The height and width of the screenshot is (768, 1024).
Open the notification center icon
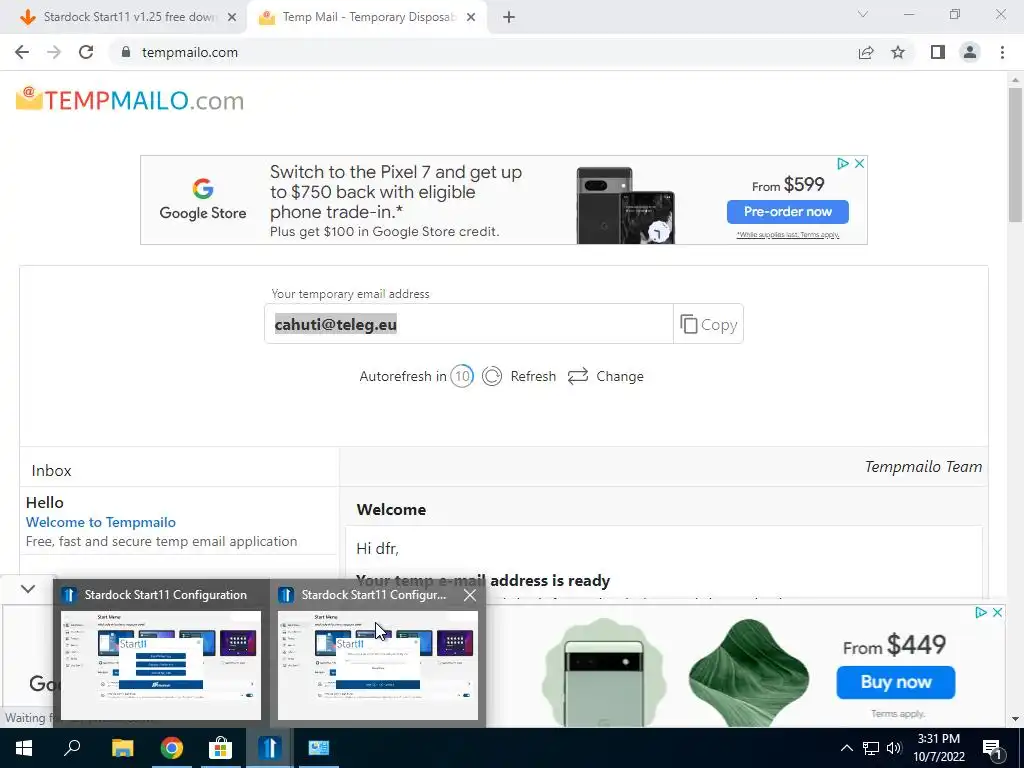[x=993, y=748]
